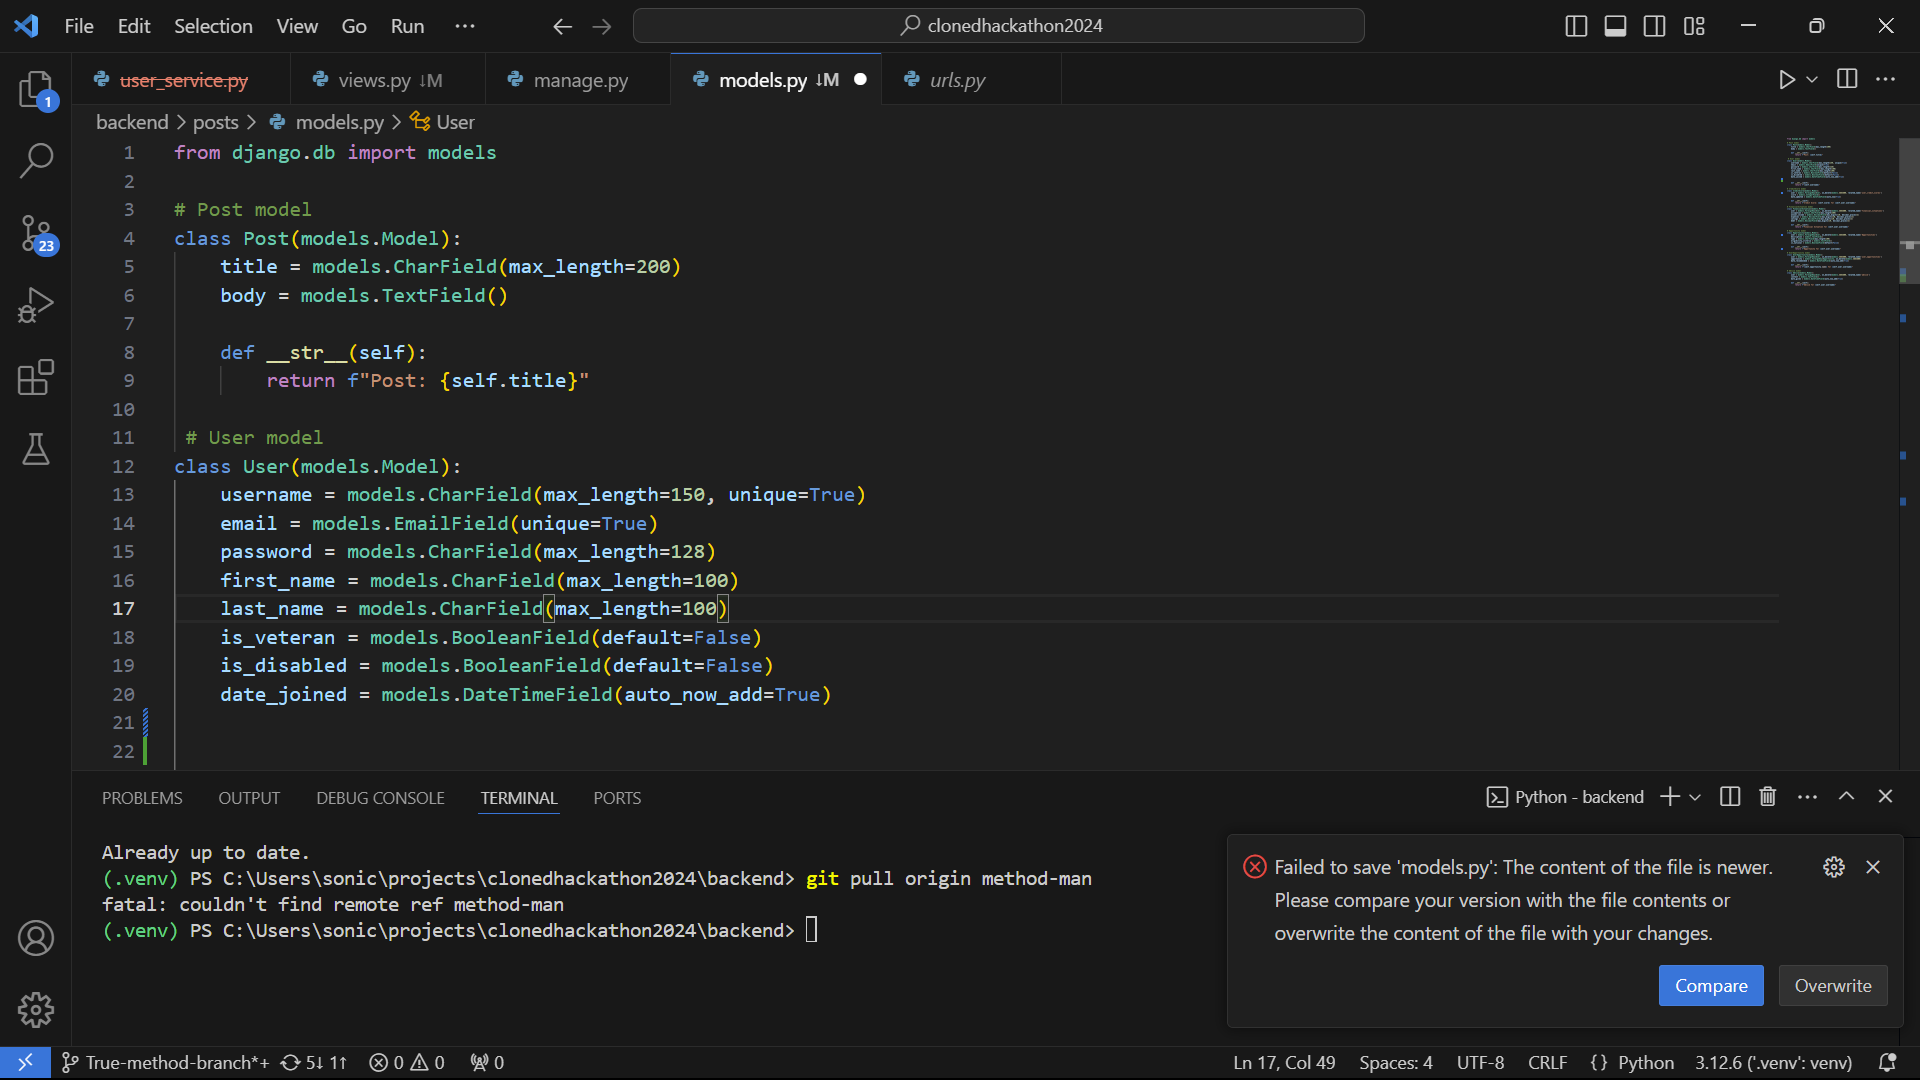The height and width of the screenshot is (1080, 1920).
Task: Toggle the primary side bar layout button
Action: (1576, 26)
